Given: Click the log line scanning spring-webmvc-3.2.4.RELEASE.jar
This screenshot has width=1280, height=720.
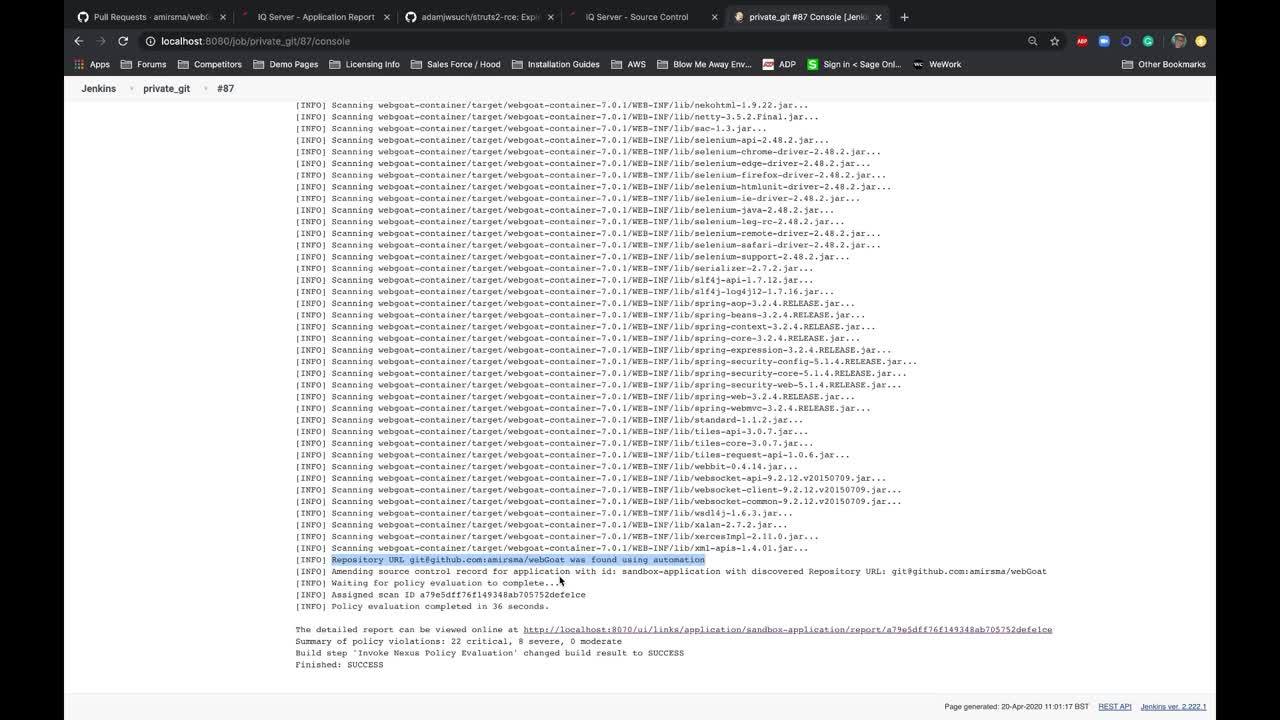Looking at the screenshot, I should pyautogui.click(x=583, y=408).
